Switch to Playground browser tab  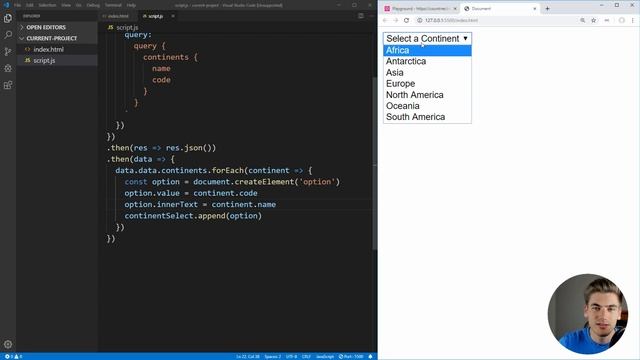click(x=420, y=8)
